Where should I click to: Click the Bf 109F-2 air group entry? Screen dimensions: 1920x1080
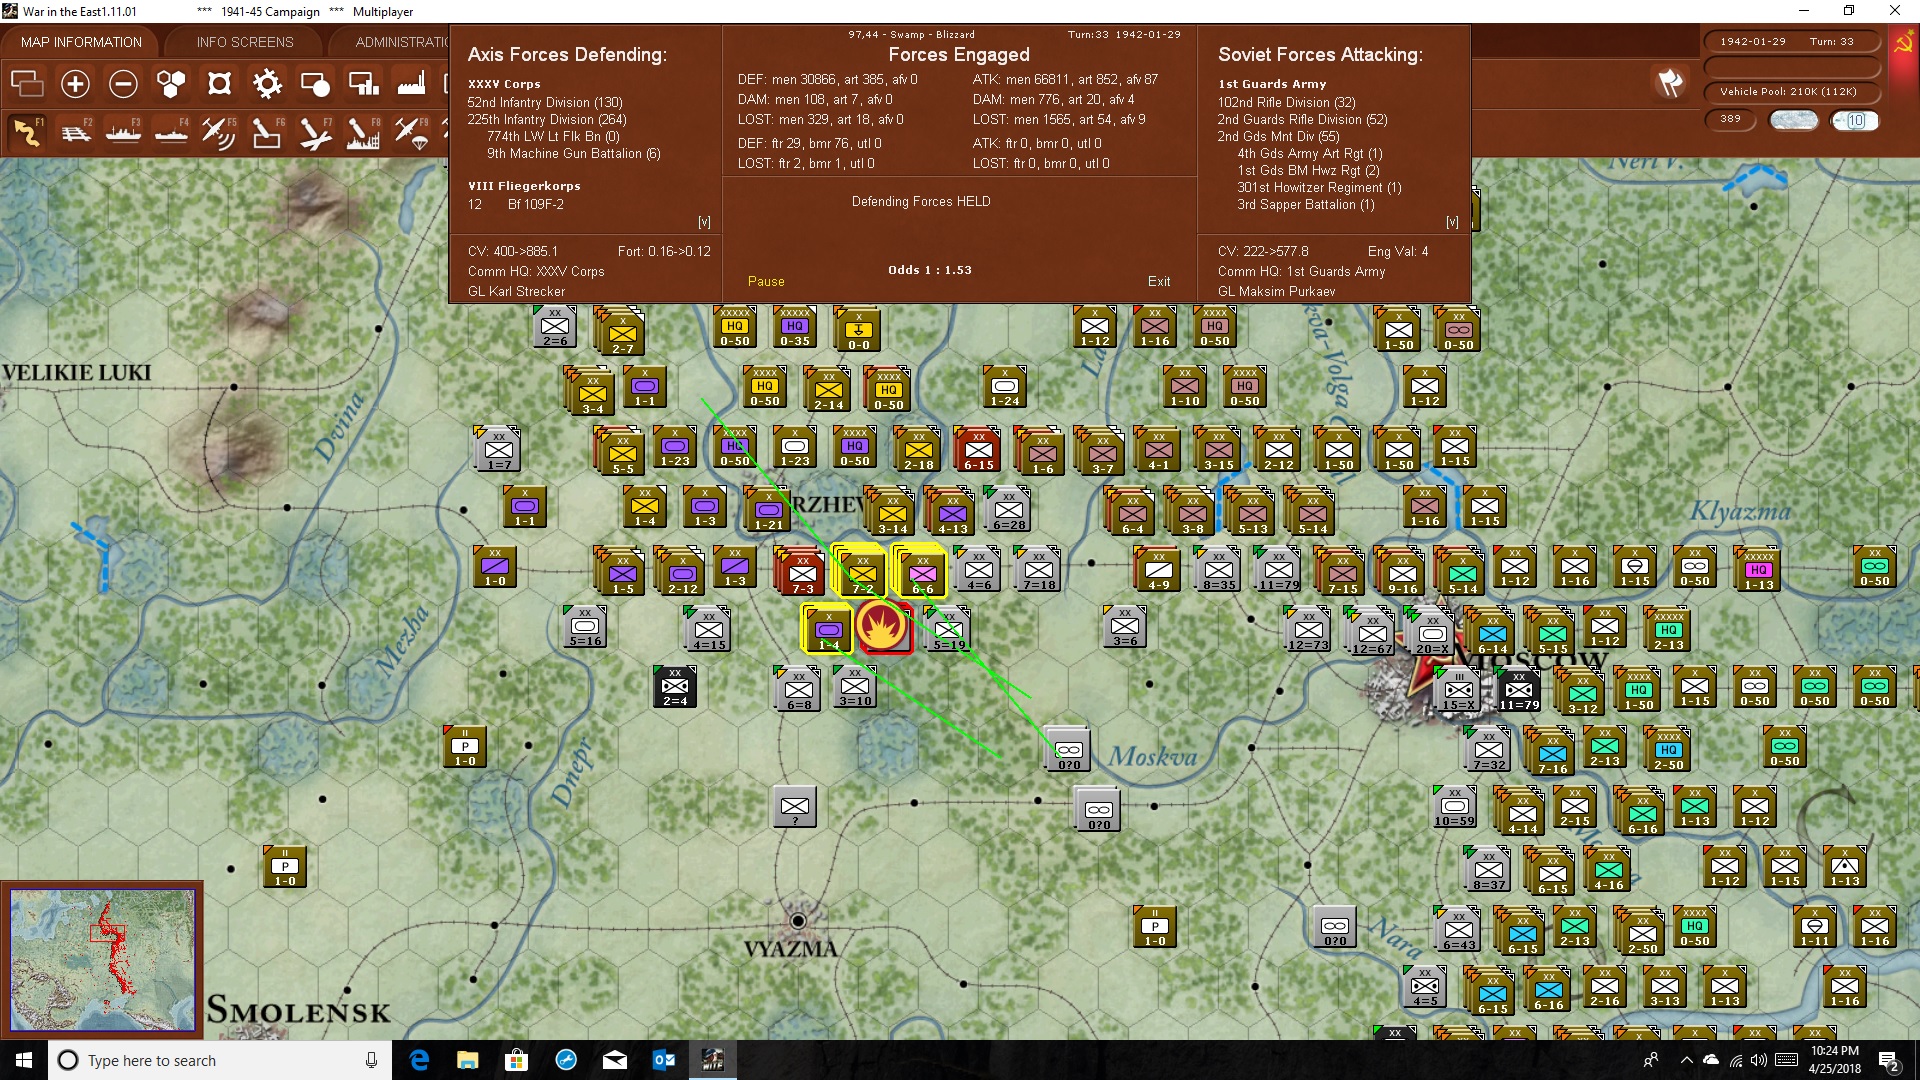coord(535,204)
